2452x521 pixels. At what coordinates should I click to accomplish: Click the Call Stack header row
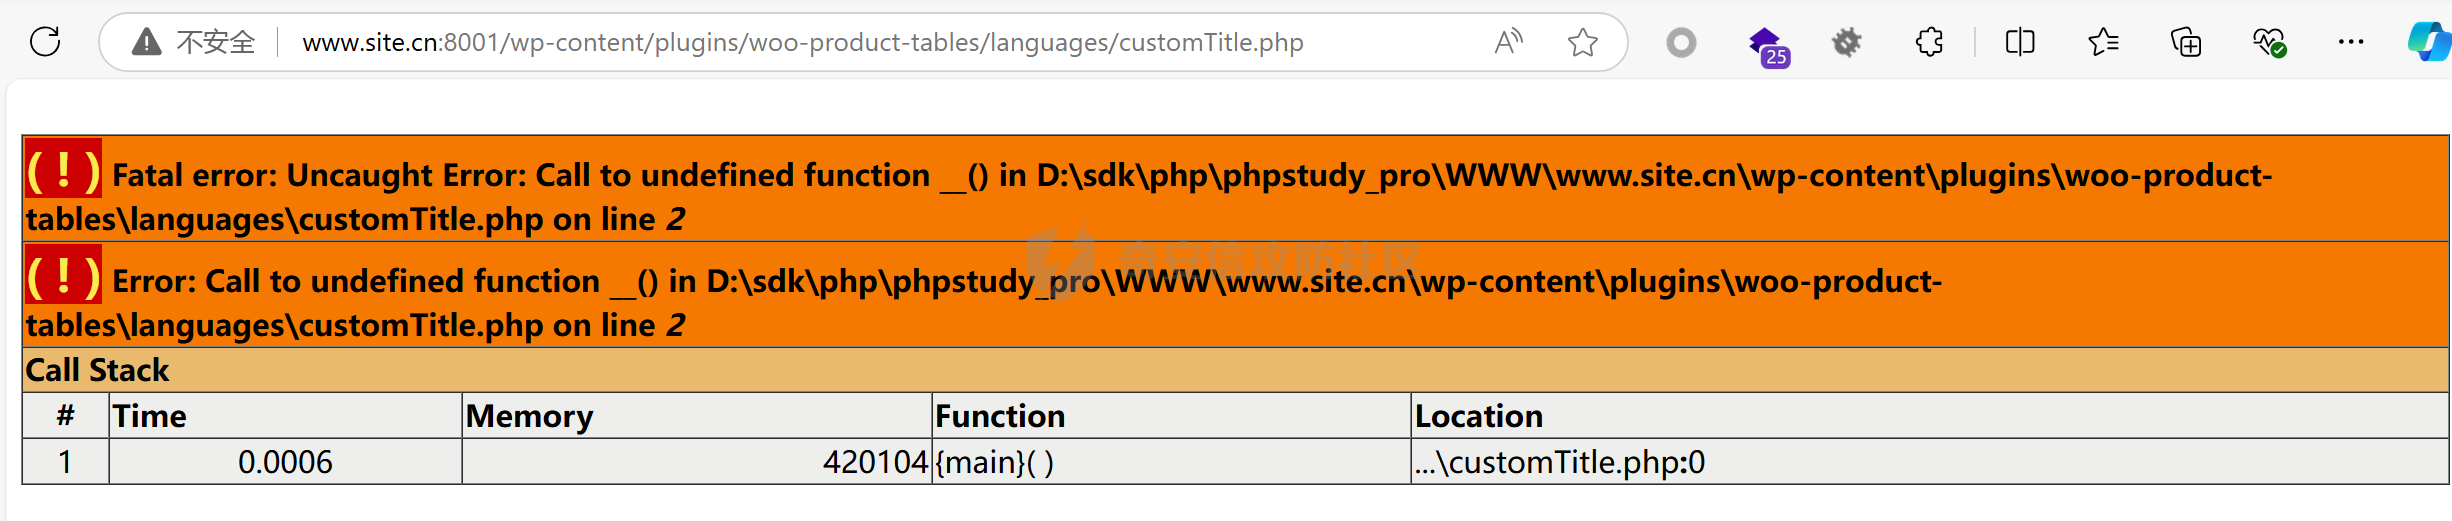(x=1235, y=370)
